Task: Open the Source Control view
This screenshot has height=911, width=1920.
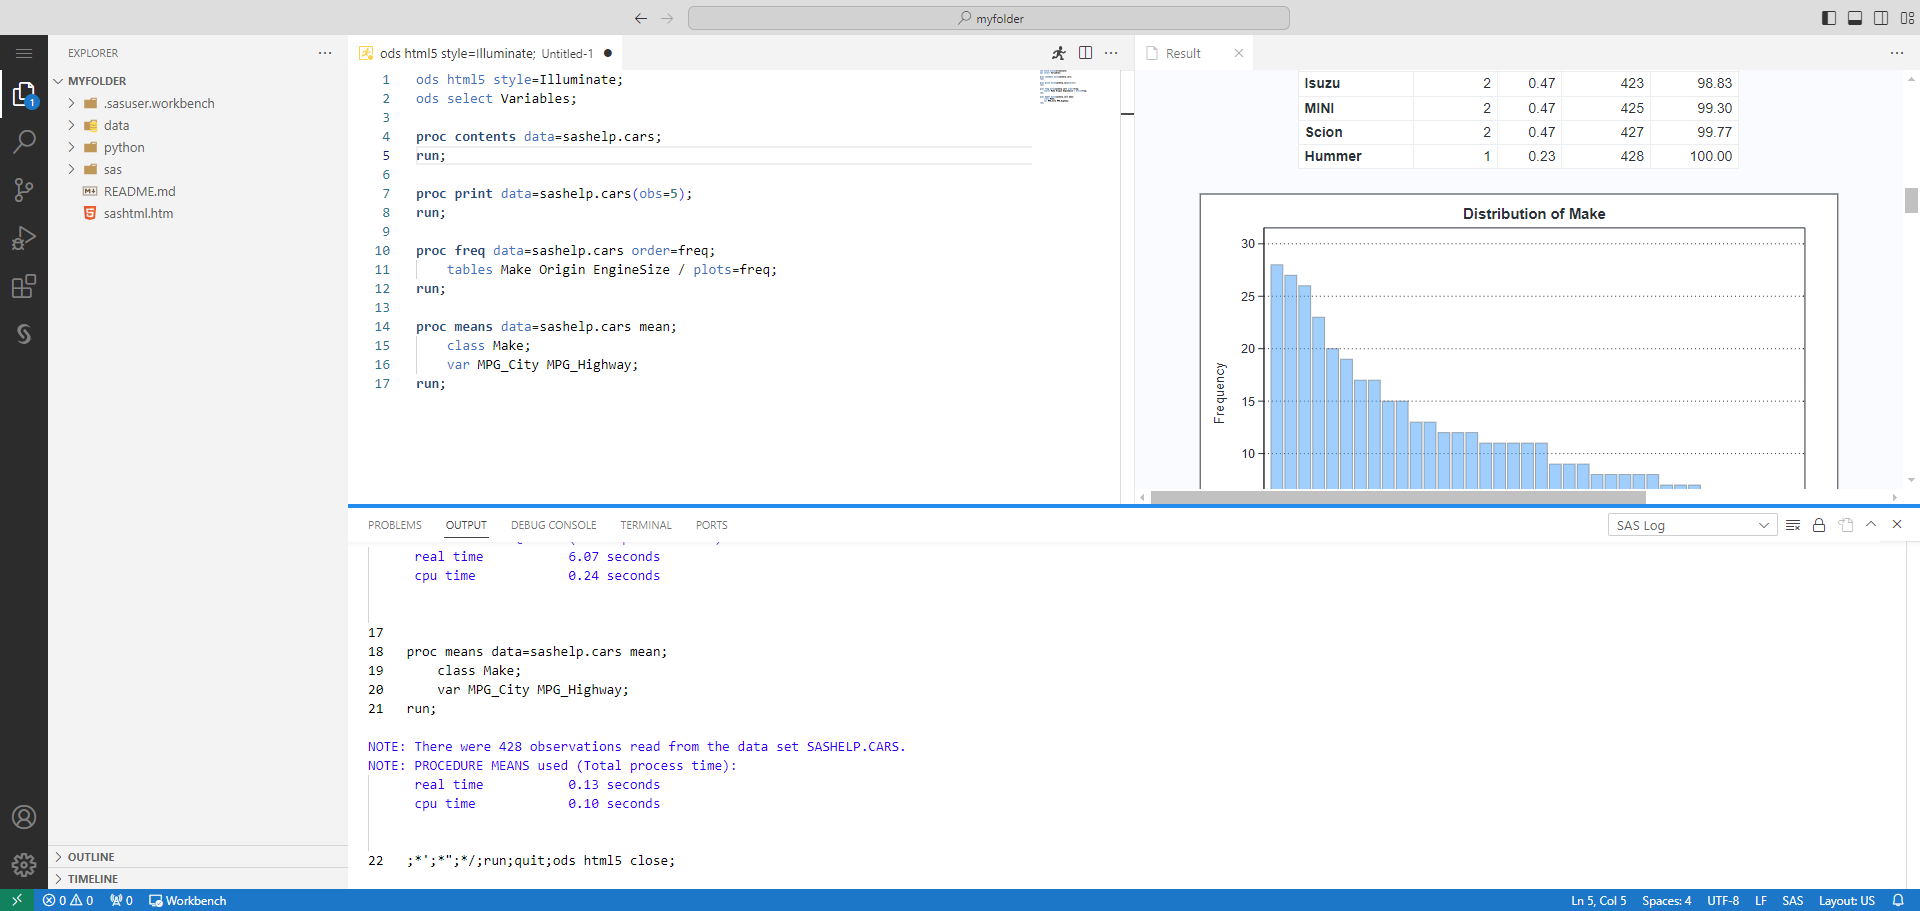Action: [x=24, y=190]
